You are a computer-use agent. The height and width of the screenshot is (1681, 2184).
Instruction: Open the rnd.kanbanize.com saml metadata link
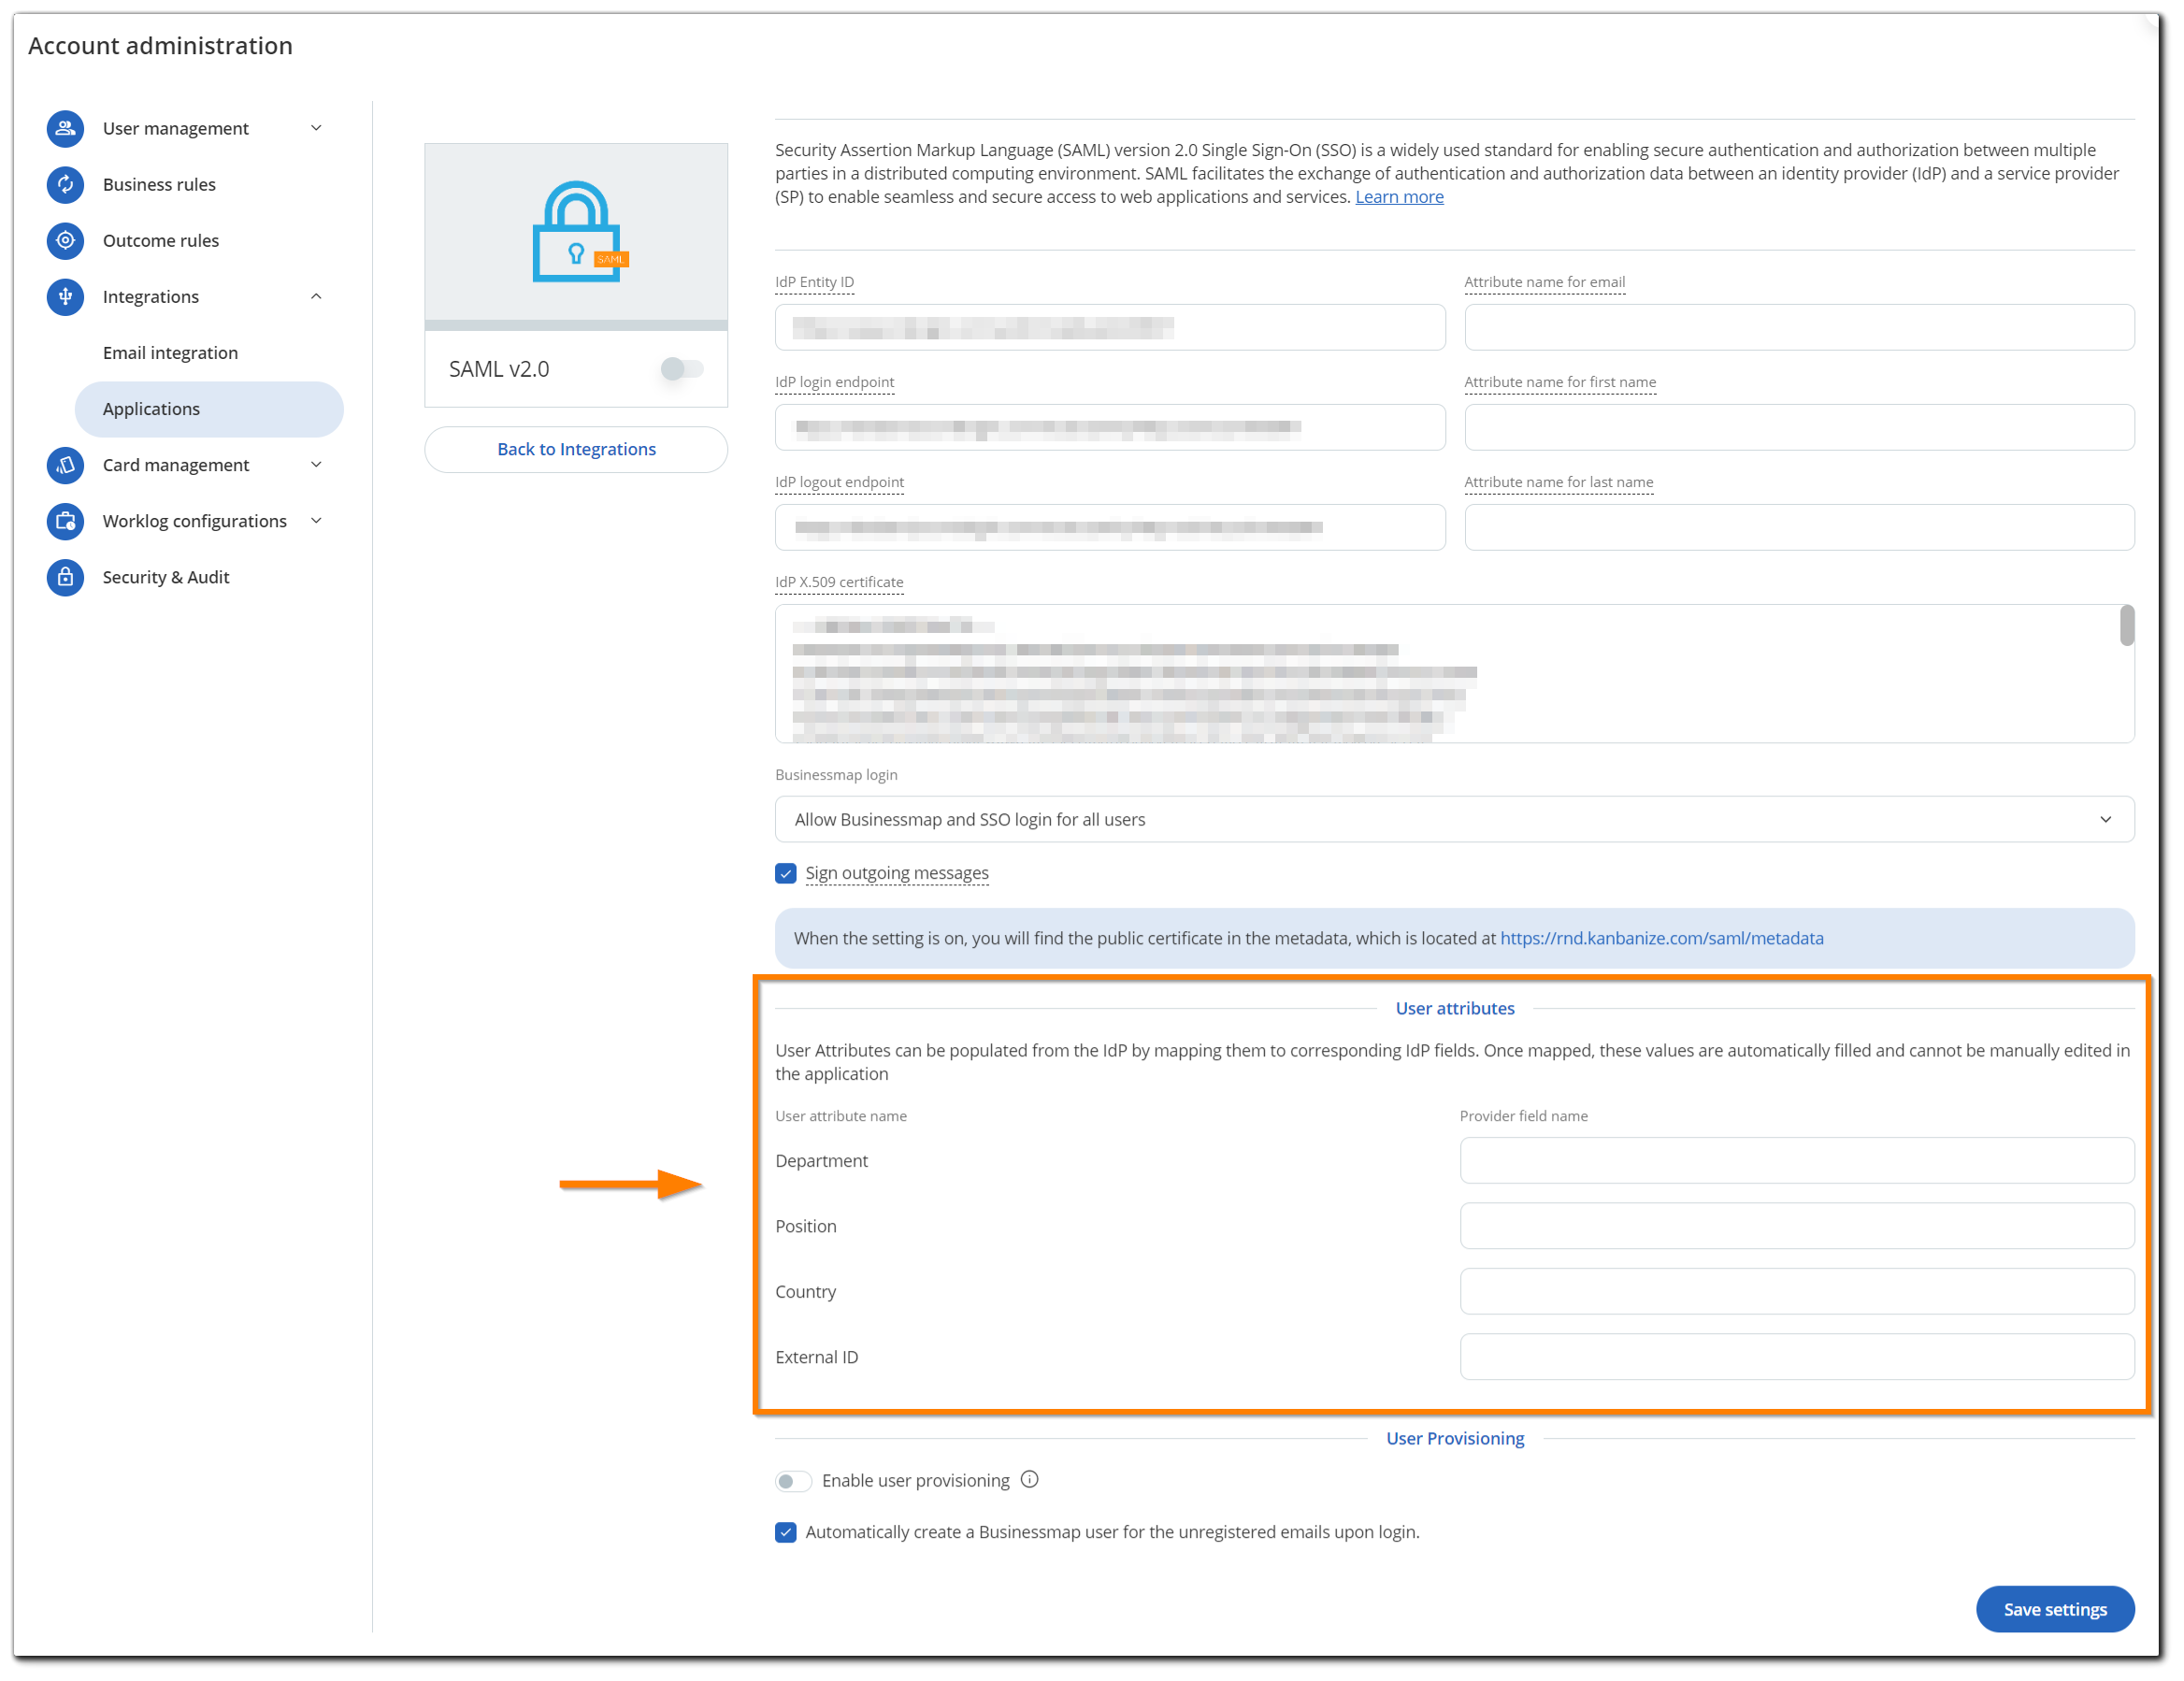(x=1661, y=938)
